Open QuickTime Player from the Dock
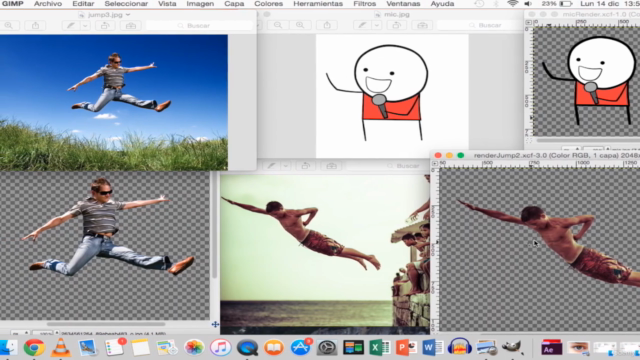The width and height of the screenshot is (640, 360). (x=247, y=348)
